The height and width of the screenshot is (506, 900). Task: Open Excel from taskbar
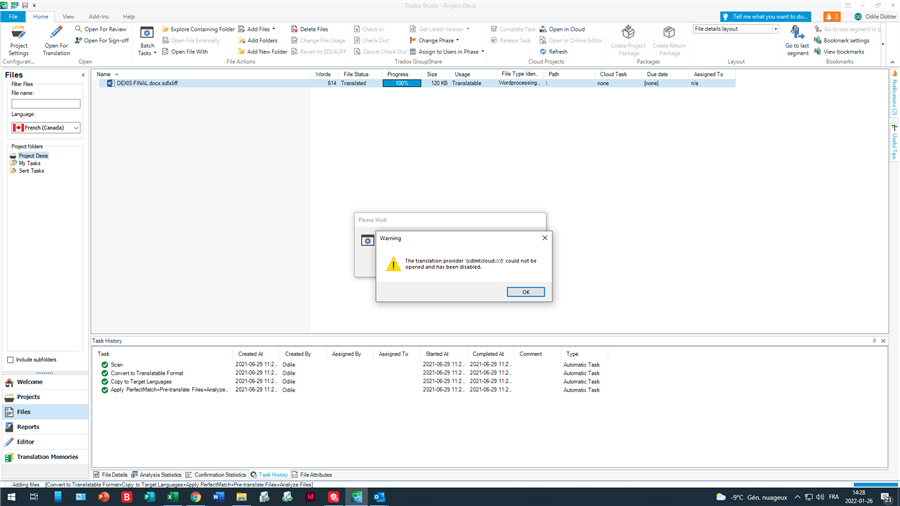(172, 497)
